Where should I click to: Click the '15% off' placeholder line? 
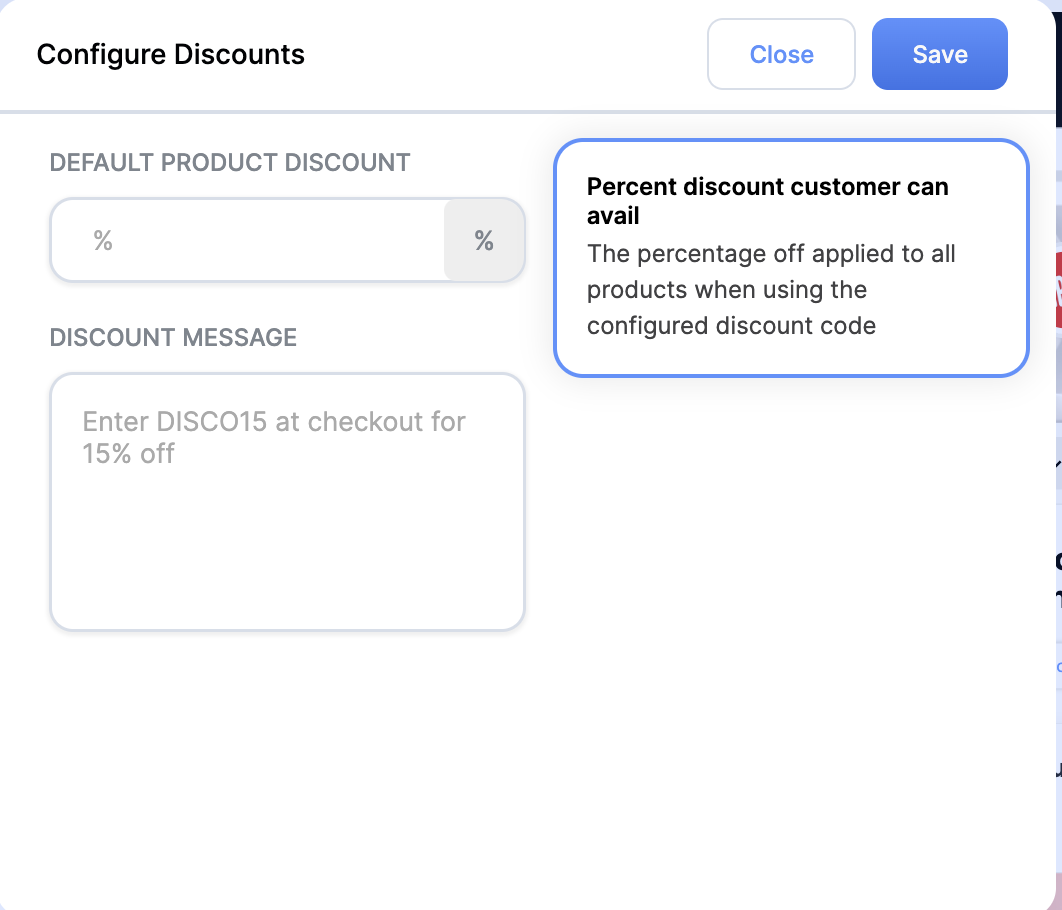pos(128,454)
